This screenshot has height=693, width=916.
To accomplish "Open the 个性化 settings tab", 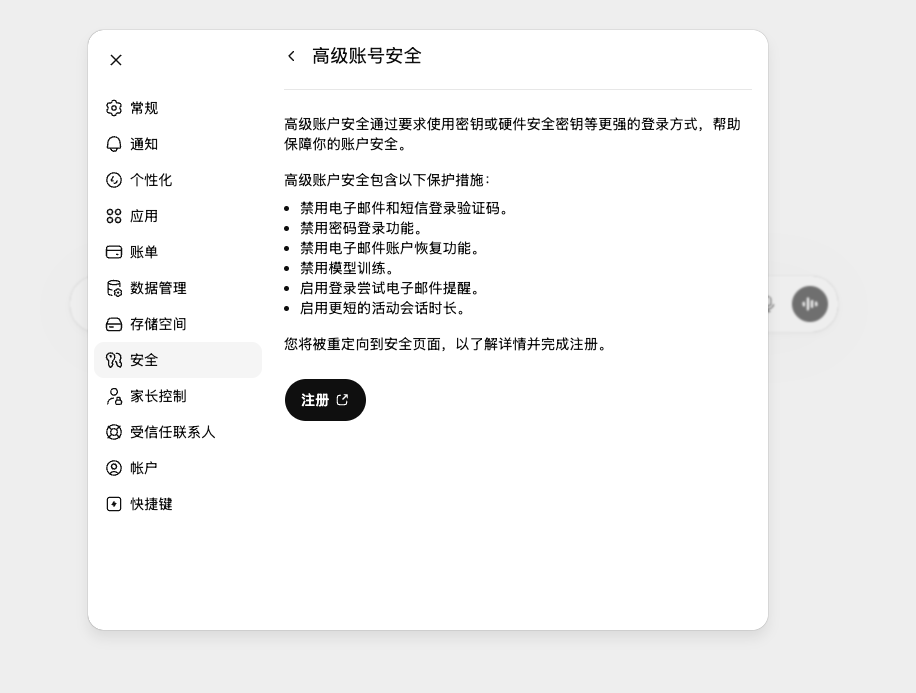I will [x=178, y=180].
